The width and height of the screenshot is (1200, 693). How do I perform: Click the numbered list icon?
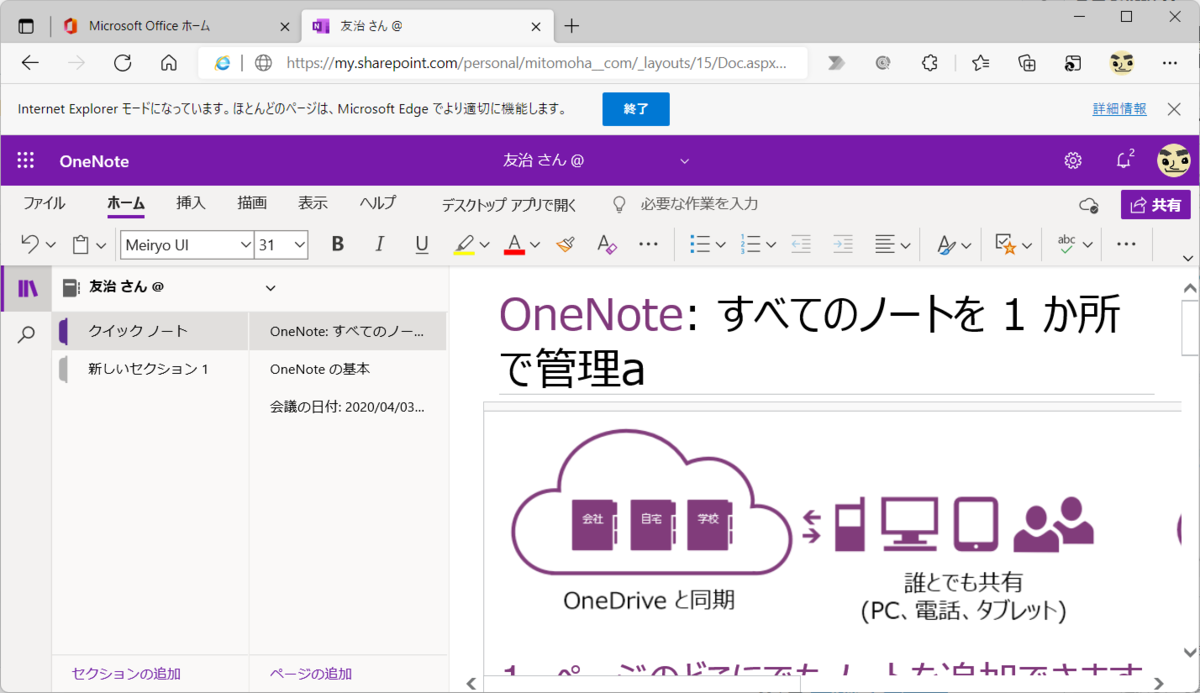[750, 244]
